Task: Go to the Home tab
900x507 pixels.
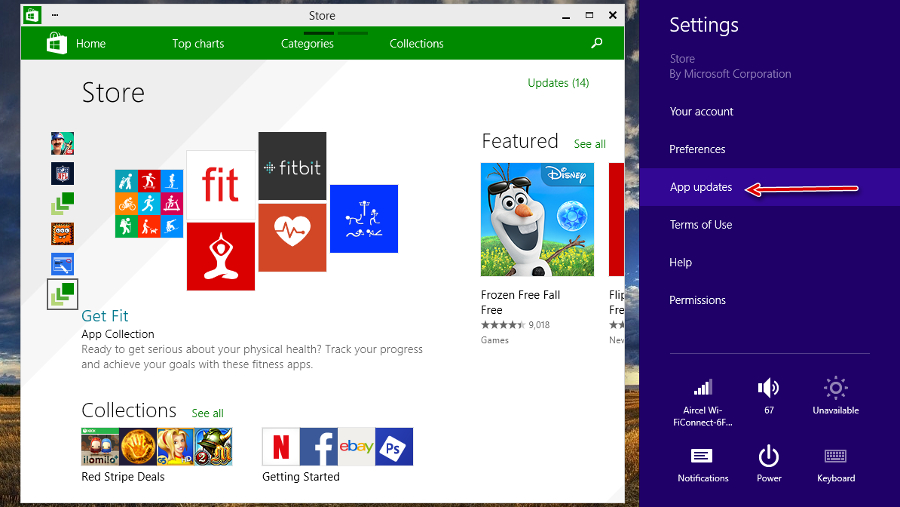Action: tap(91, 44)
